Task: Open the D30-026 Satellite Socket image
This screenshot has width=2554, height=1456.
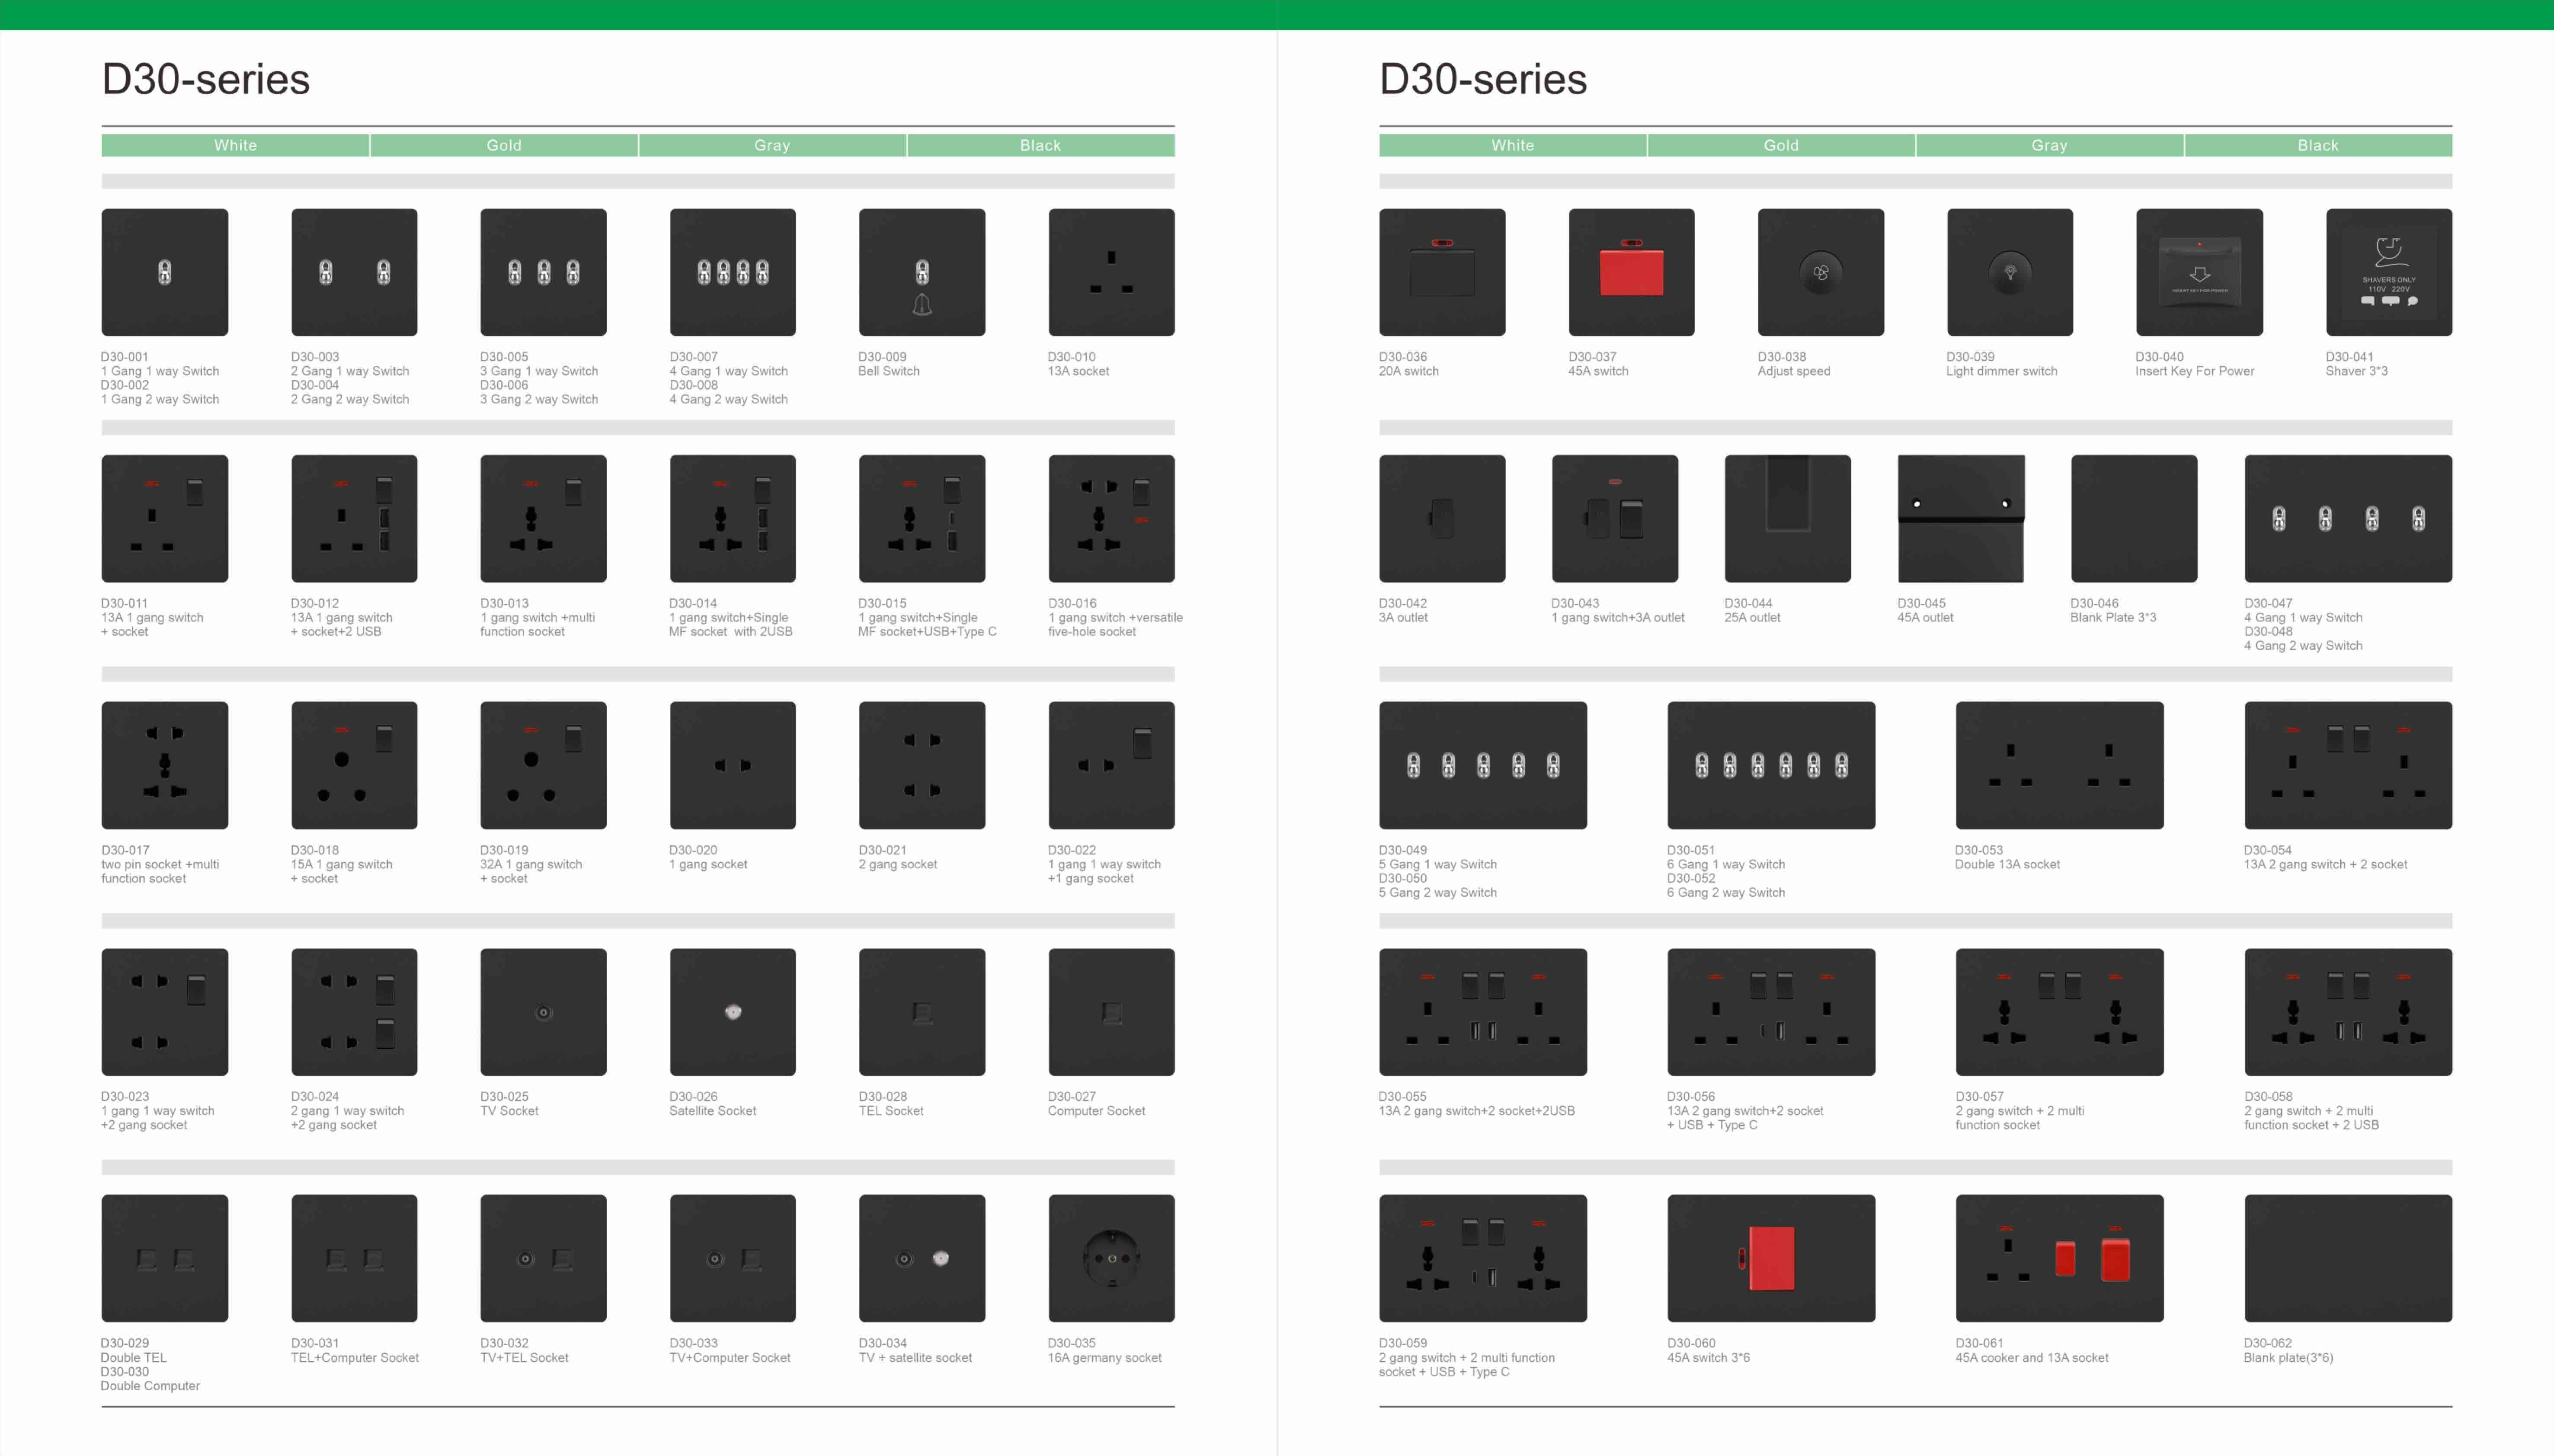Action: 733,1012
